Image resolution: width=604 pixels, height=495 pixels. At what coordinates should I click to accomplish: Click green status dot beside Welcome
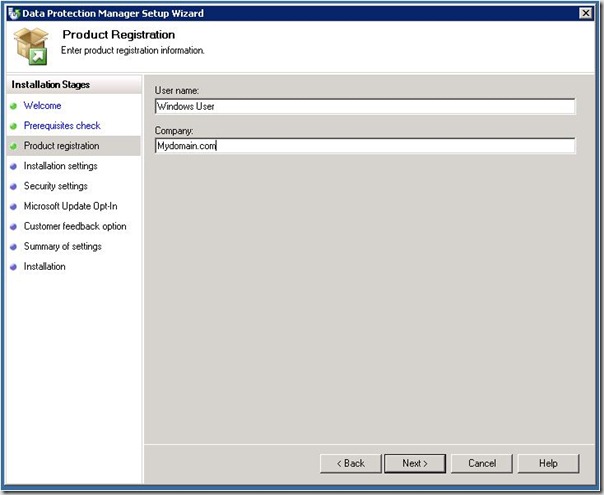click(13, 106)
